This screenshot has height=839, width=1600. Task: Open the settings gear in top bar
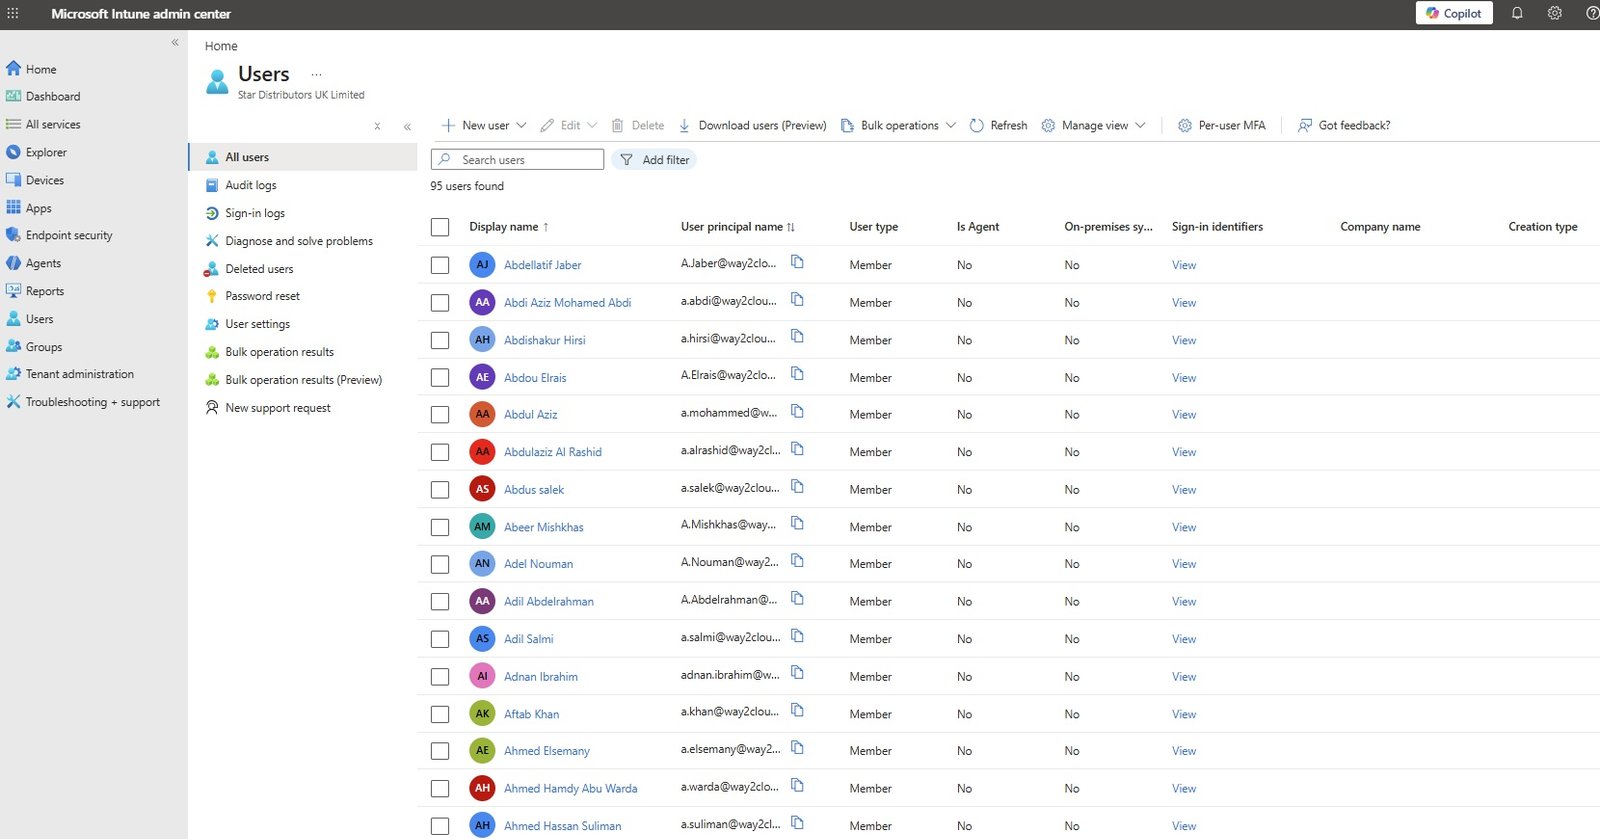tap(1554, 13)
